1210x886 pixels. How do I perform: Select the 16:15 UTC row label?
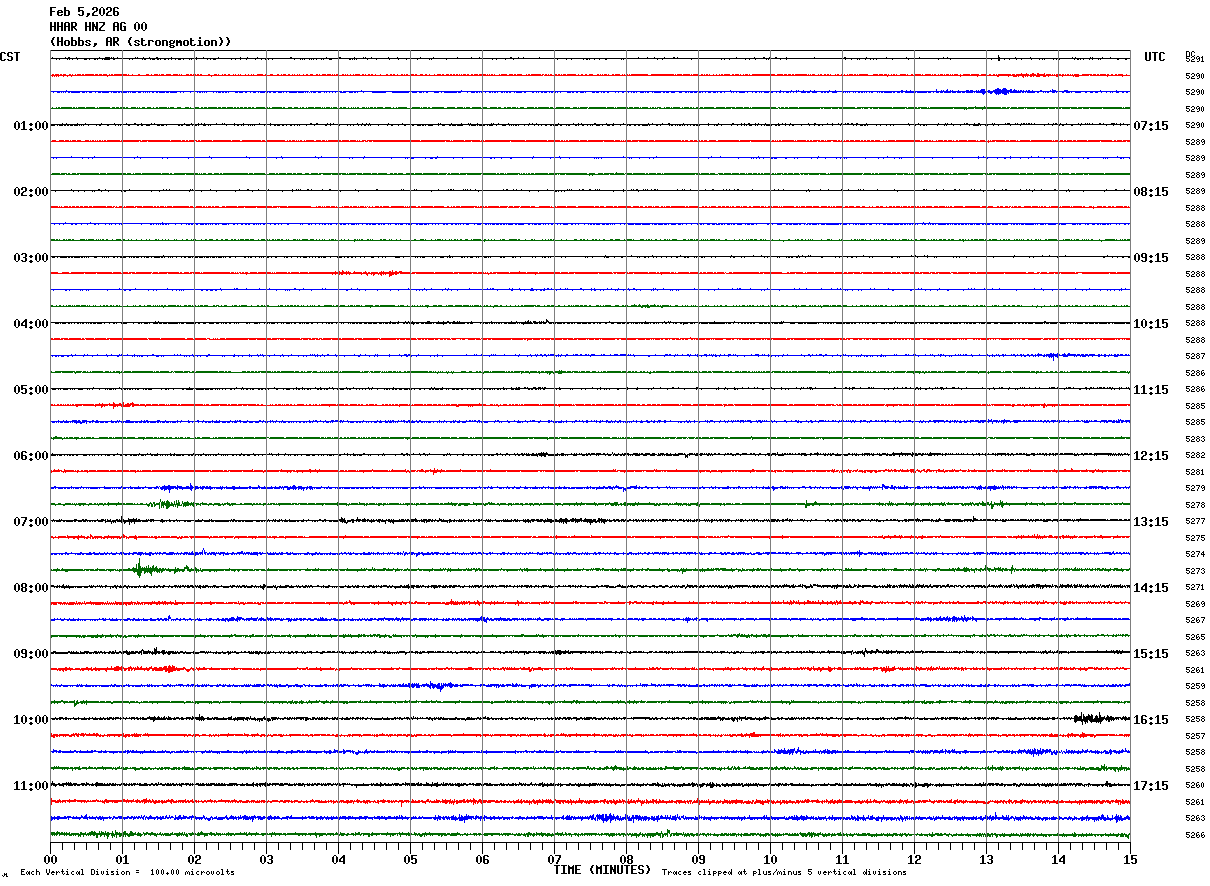pyautogui.click(x=1150, y=720)
